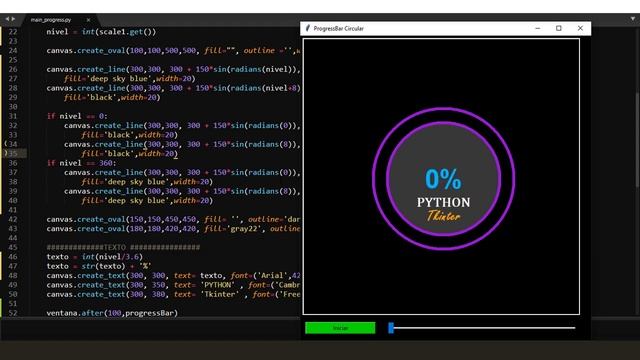Viewport: 640px width, 360px height.
Task: Click the blue slider handle
Action: [391, 328]
